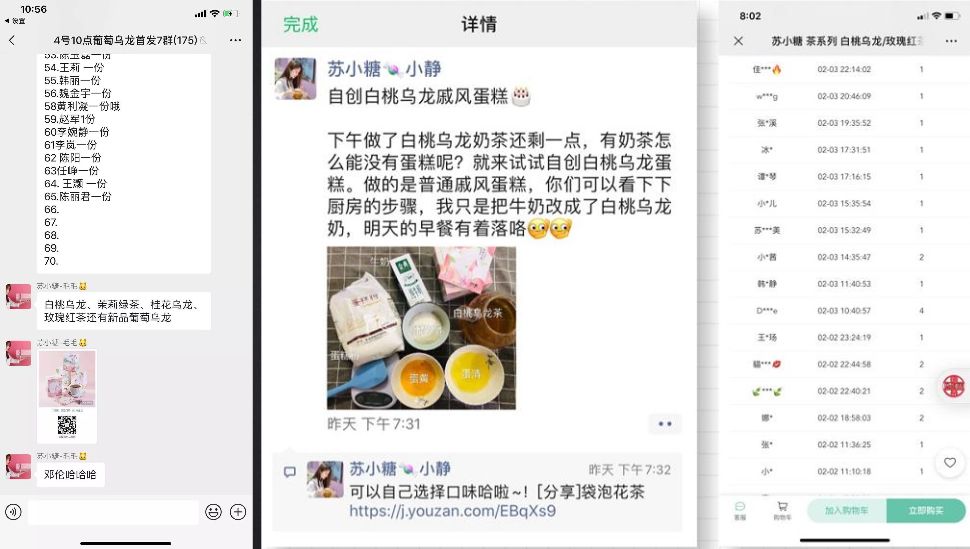Tap 苏小糖 小静 profile avatar in post
This screenshot has height=549, width=970.
tap(295, 79)
